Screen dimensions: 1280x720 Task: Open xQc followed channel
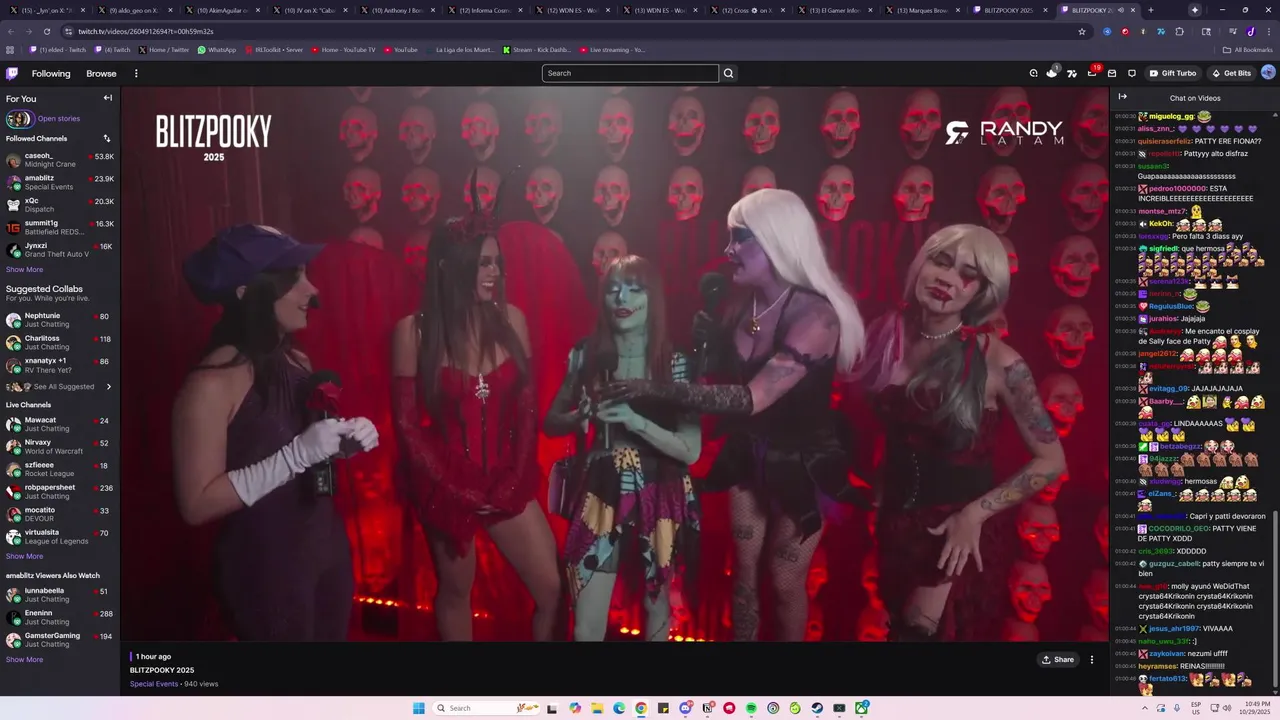pyautogui.click(x=60, y=205)
